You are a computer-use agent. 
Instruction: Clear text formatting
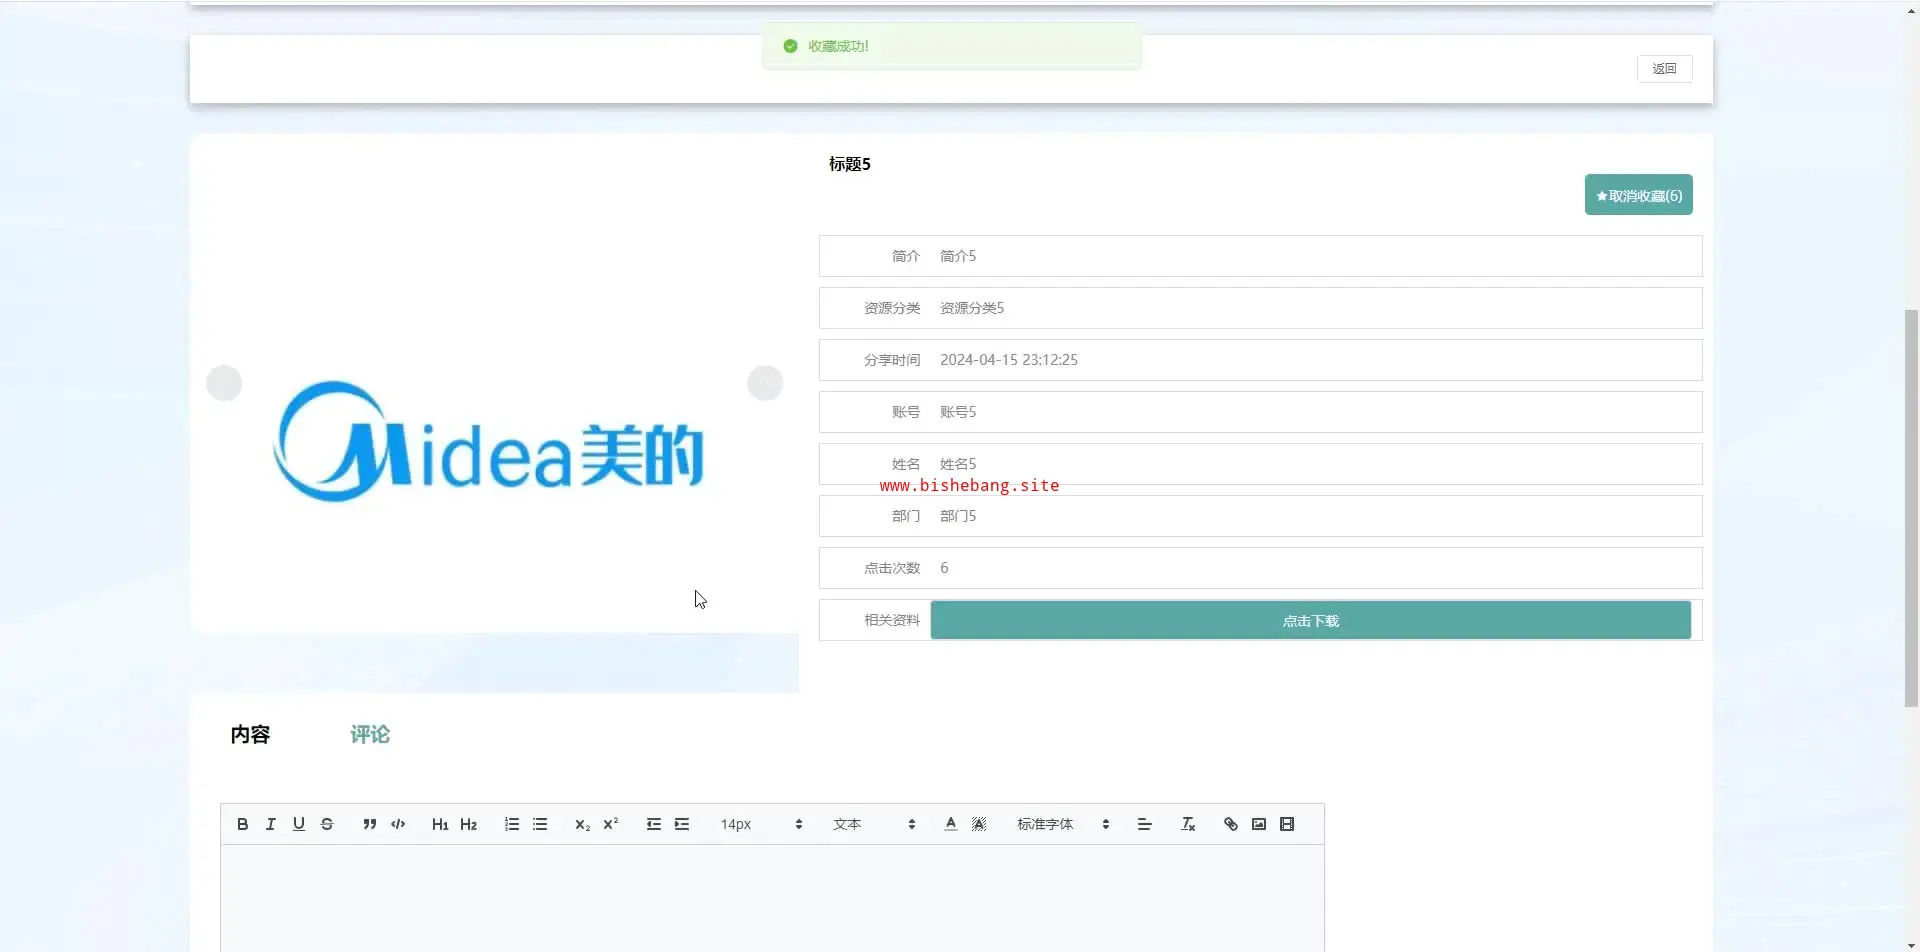pyautogui.click(x=1188, y=824)
